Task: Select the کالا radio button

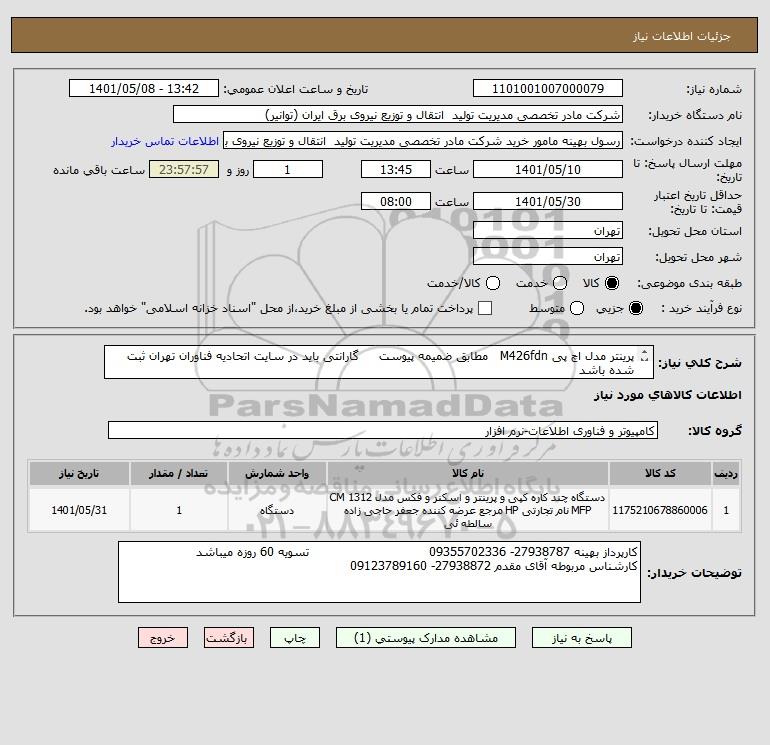Action: (612, 283)
